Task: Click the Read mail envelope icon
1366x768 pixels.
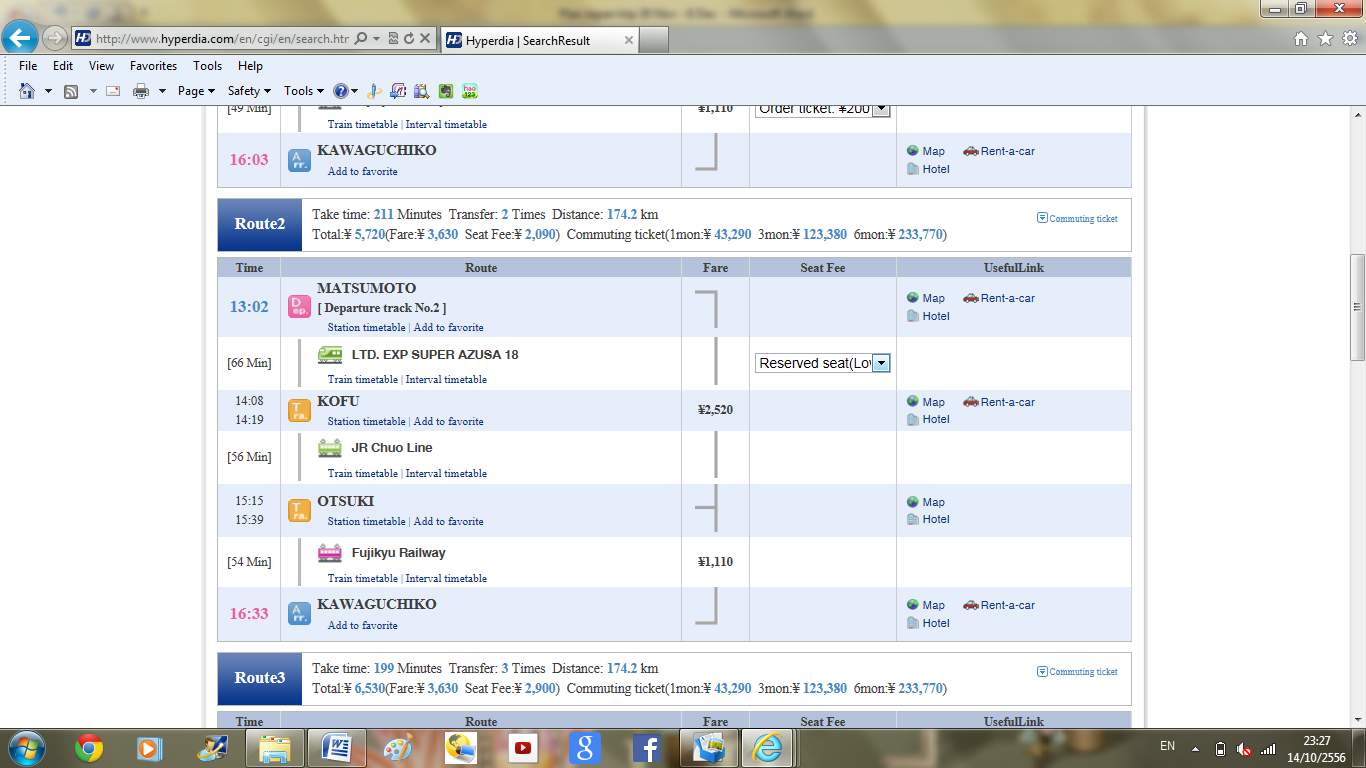Action: [113, 91]
